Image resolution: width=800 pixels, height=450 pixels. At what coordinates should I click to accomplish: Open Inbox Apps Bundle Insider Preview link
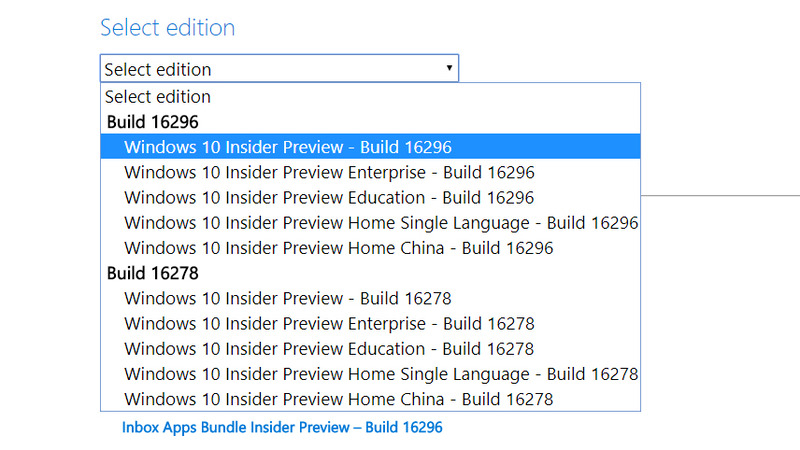[x=282, y=427]
